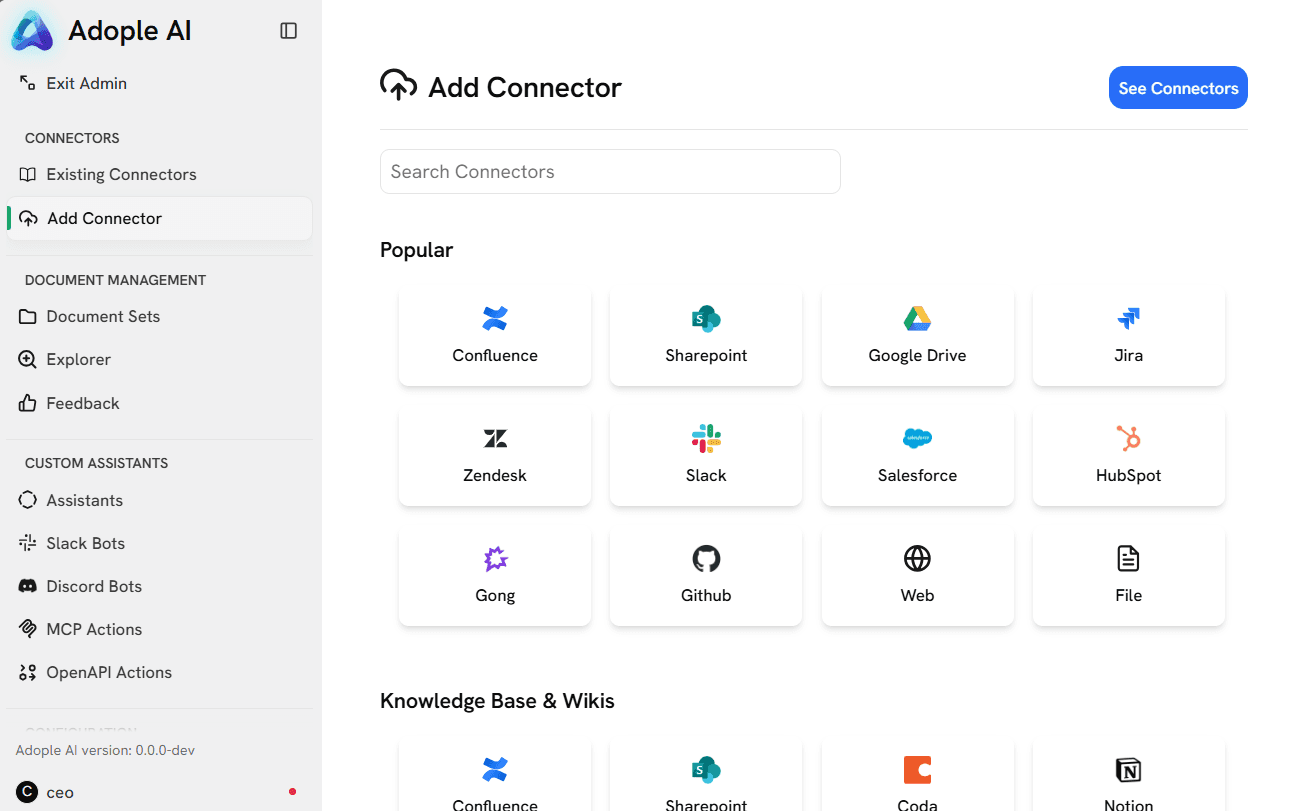Viewport: 1297px width, 811px height.
Task: Click the Add Connector upload icon in sidebar
Action: (28, 218)
